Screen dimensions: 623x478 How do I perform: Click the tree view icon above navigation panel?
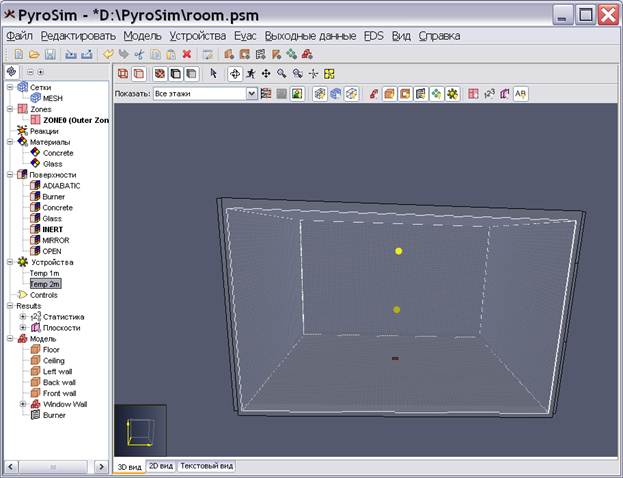coord(12,72)
